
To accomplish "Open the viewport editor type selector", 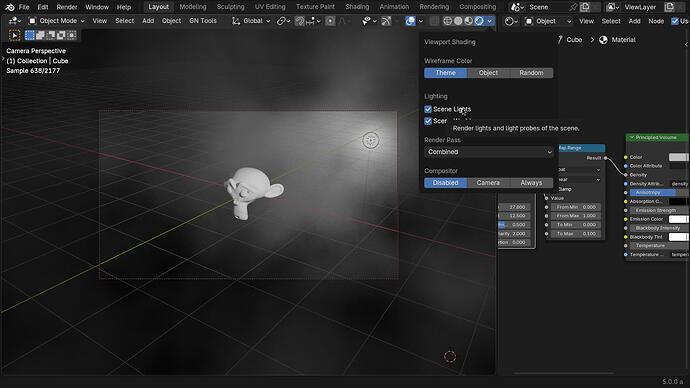I will click(15, 21).
